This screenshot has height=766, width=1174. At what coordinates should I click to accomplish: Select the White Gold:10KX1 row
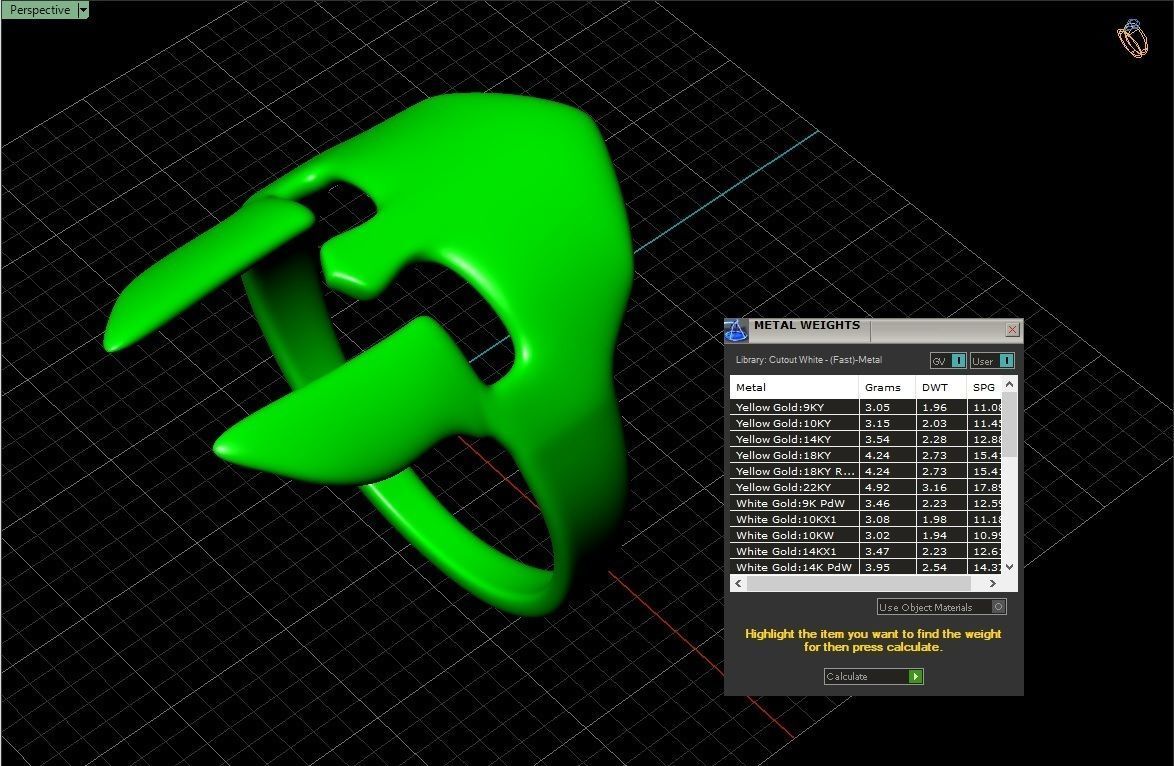866,519
